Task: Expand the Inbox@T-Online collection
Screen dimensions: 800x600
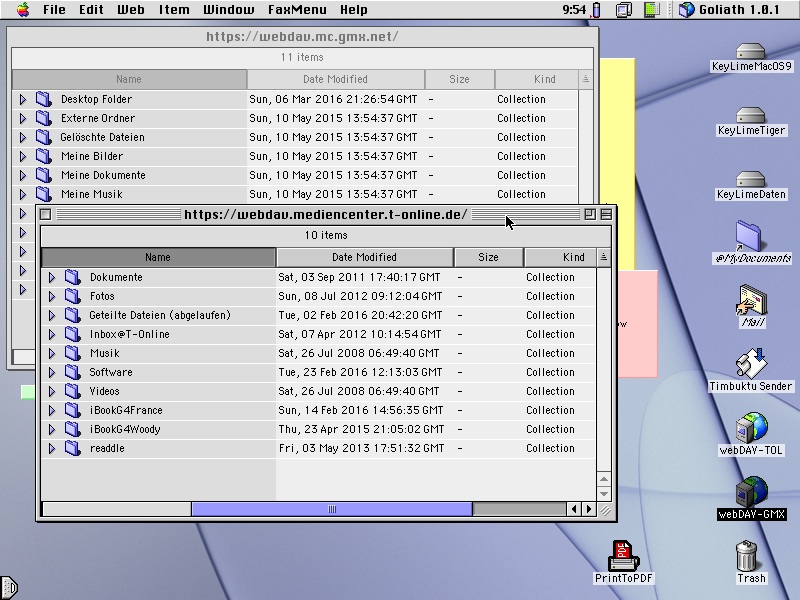Action: pyautogui.click(x=52, y=334)
